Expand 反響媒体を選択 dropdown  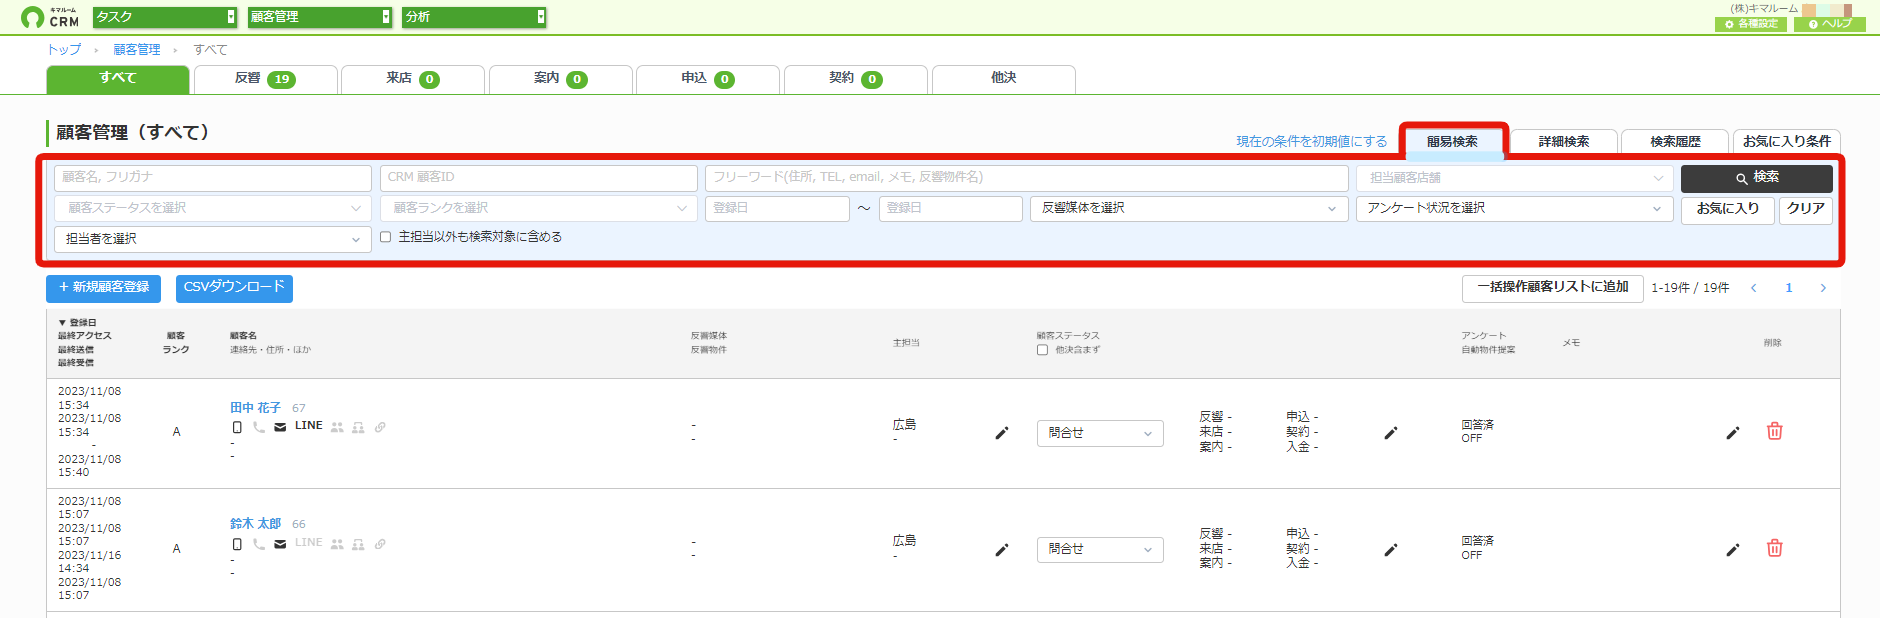pyautogui.click(x=1189, y=208)
